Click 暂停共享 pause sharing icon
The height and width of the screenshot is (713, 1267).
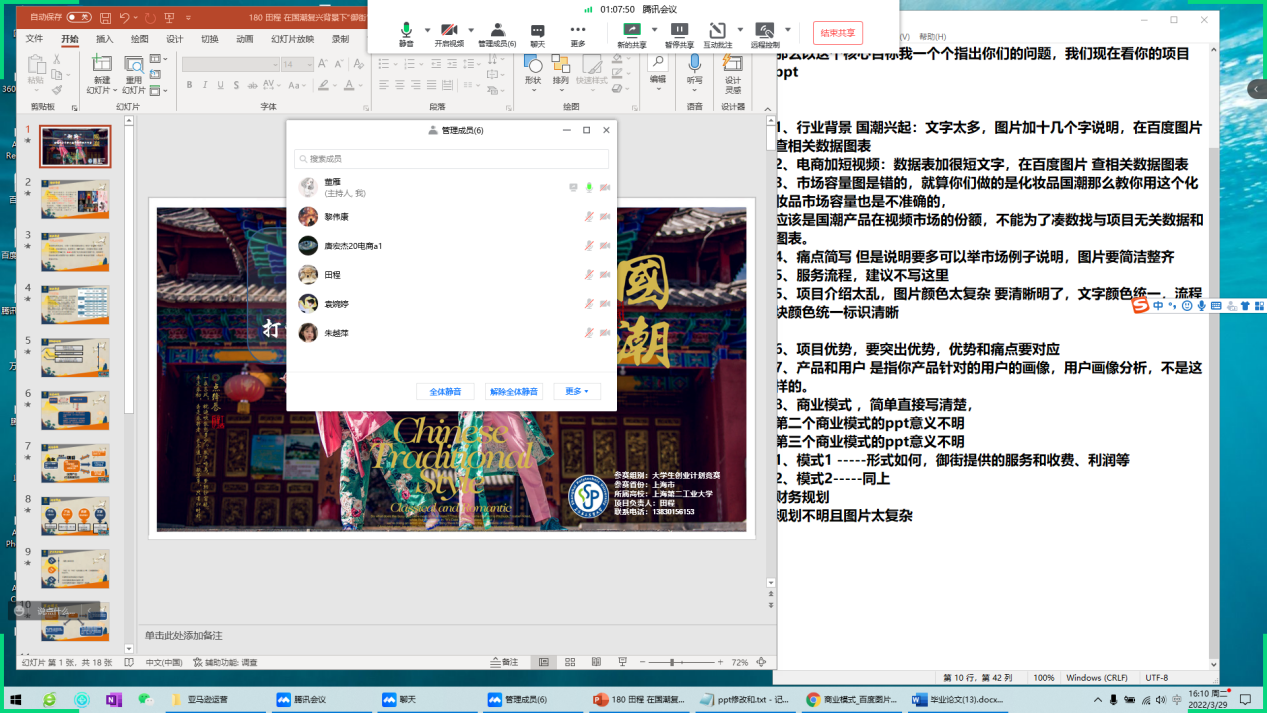click(x=679, y=31)
